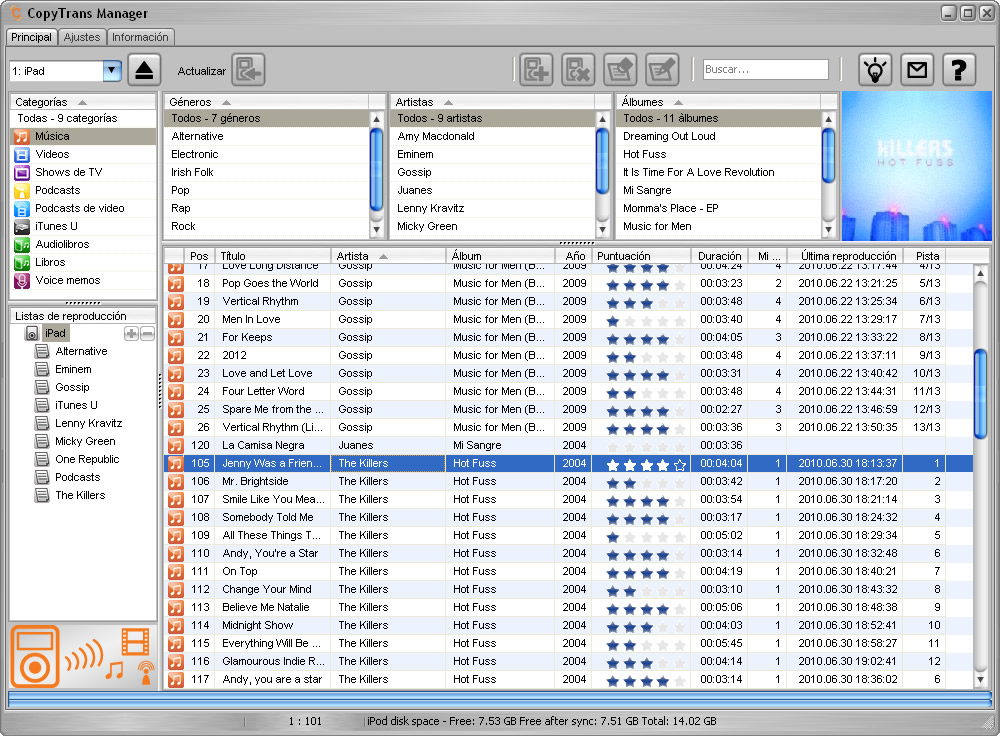Click the lightbulb tips icon

click(875, 70)
